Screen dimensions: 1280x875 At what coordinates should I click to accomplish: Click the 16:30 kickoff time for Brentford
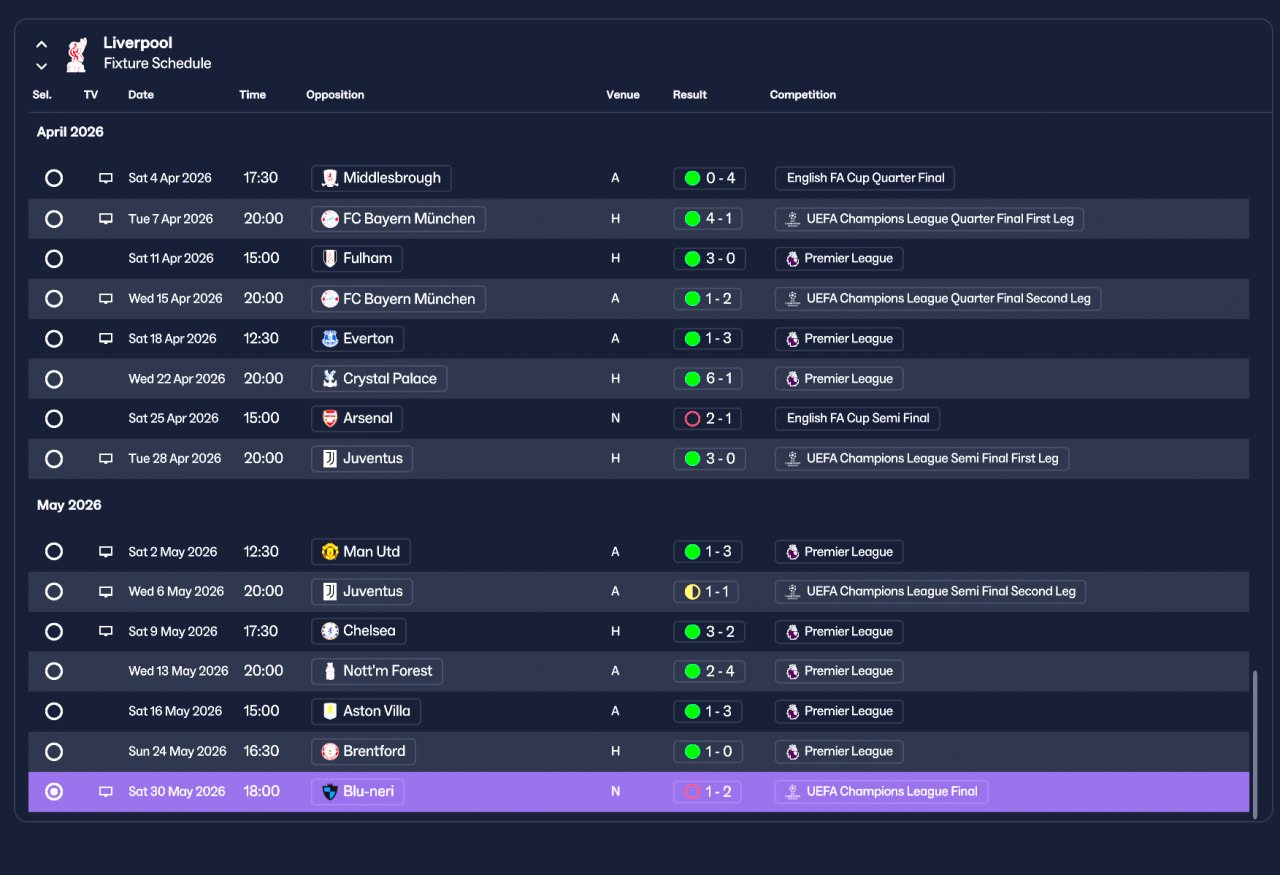pyautogui.click(x=261, y=751)
